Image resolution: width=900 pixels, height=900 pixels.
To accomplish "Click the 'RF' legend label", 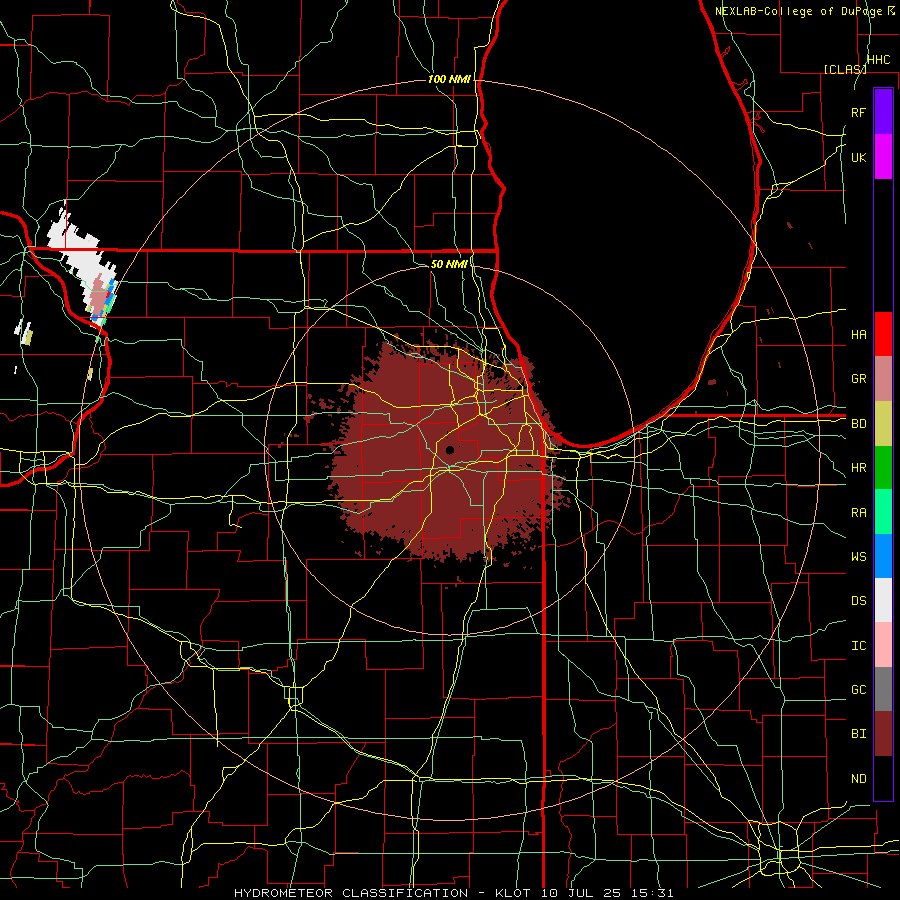I will [858, 112].
